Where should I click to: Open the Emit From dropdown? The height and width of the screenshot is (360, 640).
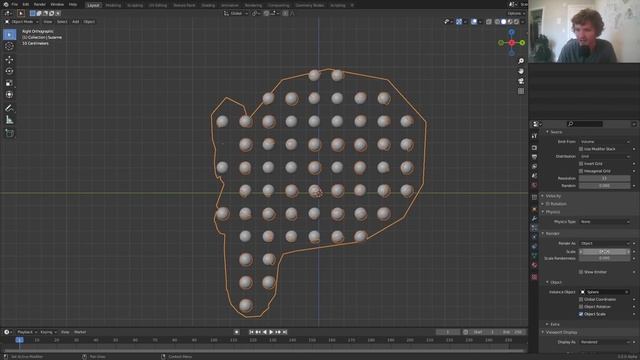tap(604, 142)
